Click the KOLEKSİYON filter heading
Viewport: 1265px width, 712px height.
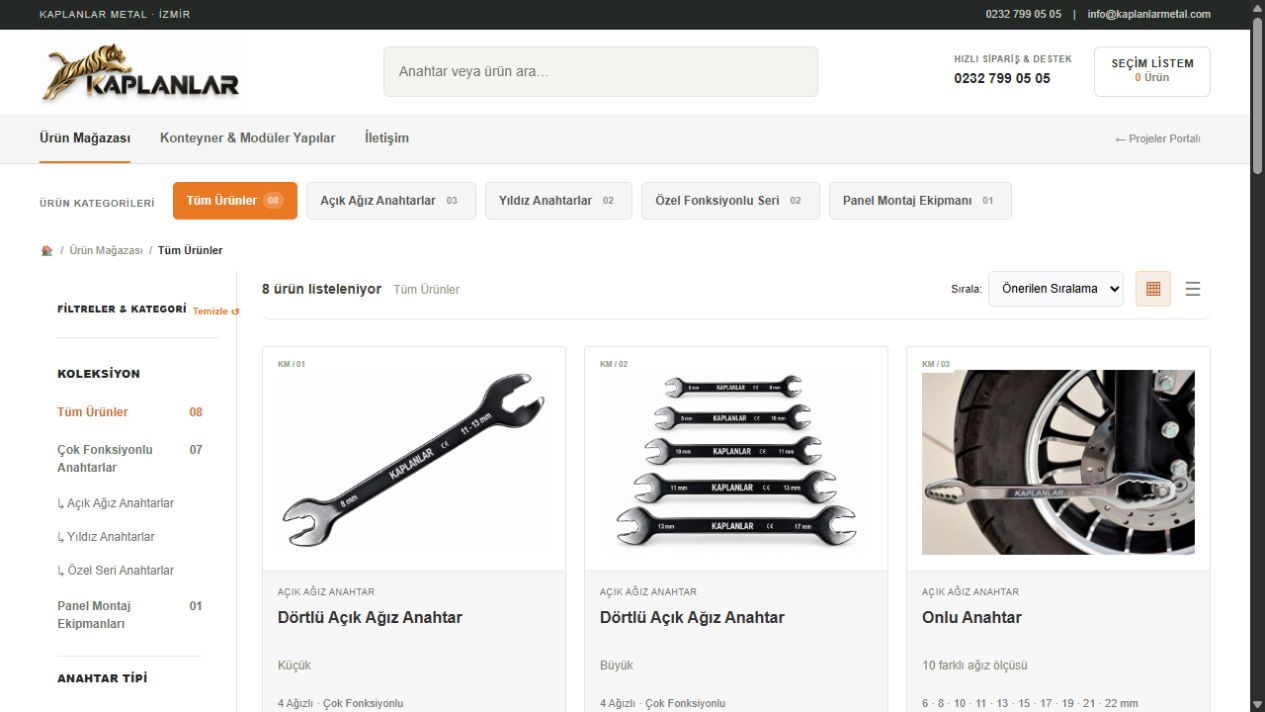99,374
